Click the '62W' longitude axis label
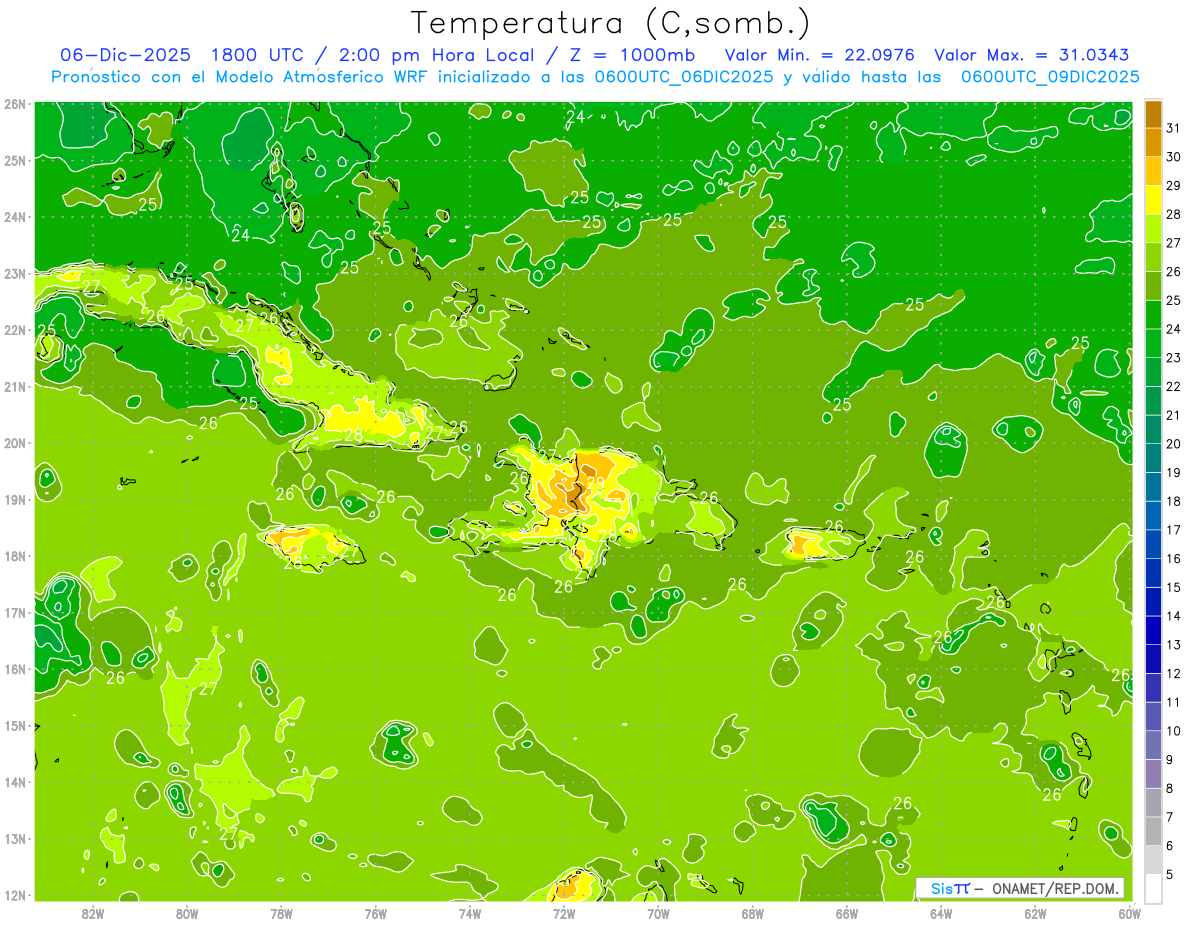Image resolution: width=1200 pixels, height=927 pixels. coord(1035,913)
